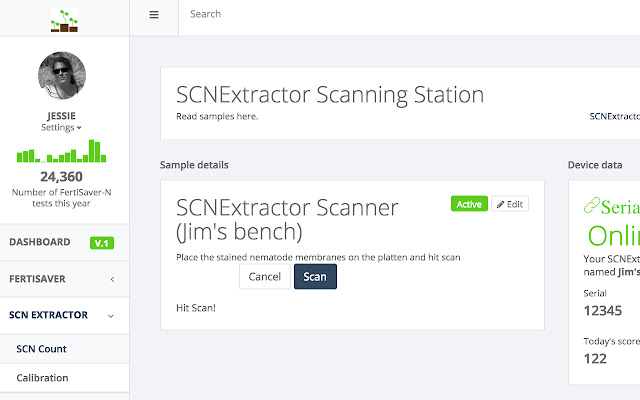The image size is (640, 400).
Task: Open the Settings dropdown under Jessie
Action: (61, 127)
